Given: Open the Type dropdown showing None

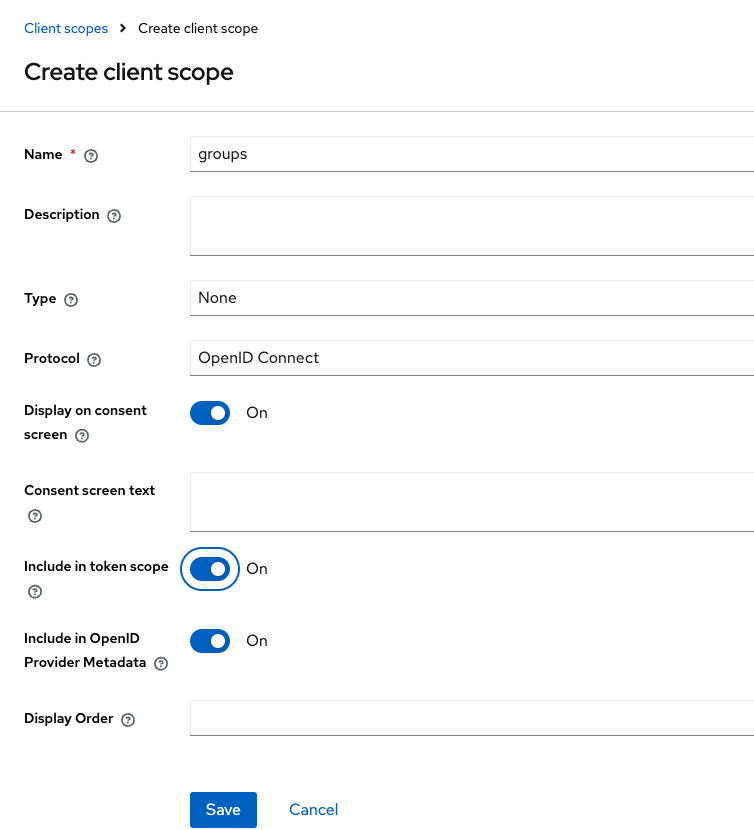Looking at the screenshot, I should 470,298.
